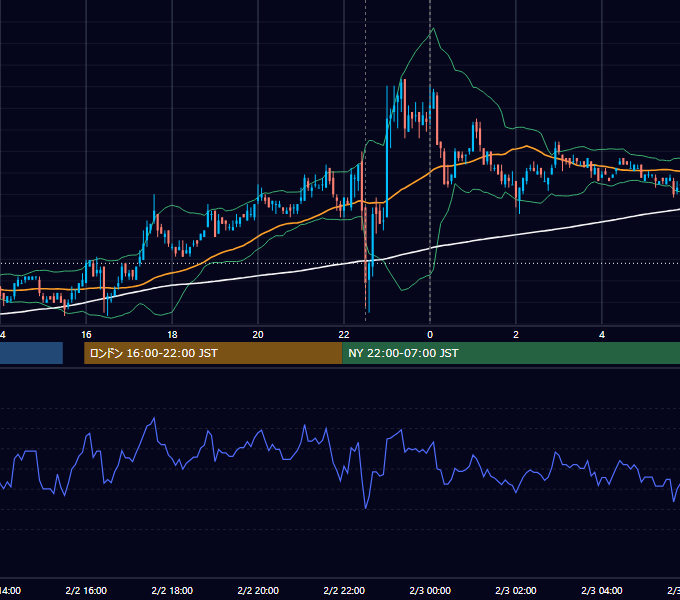Select the '2/2 18:00' label on bottom axis
680x600 pixels.
(172, 590)
